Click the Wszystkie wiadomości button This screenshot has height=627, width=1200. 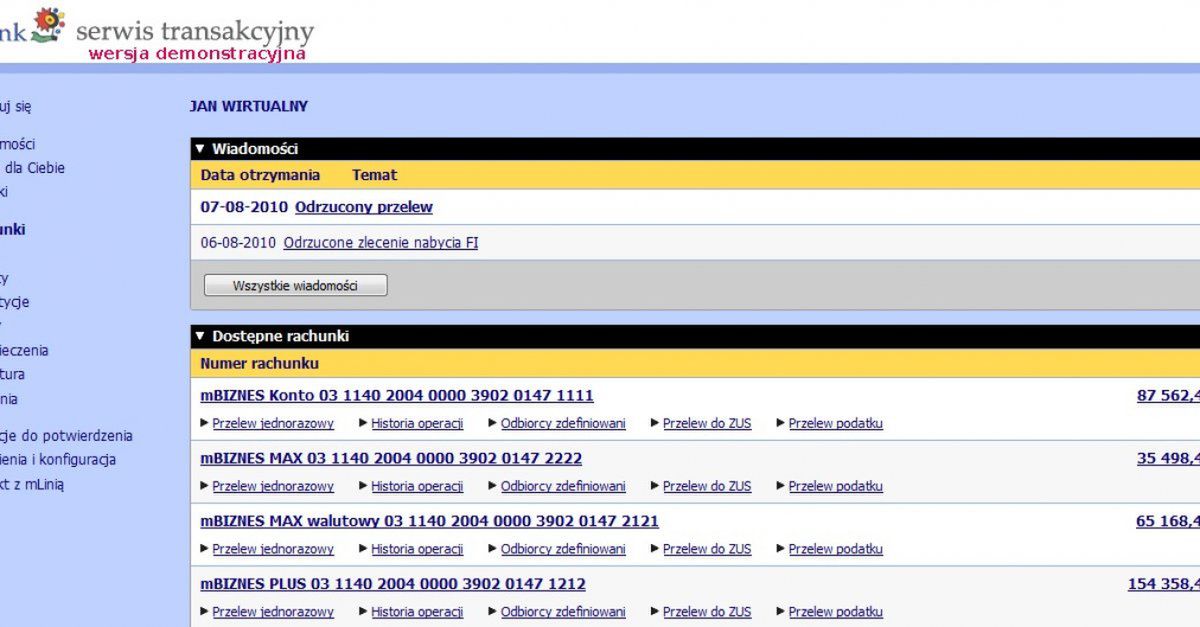295,285
